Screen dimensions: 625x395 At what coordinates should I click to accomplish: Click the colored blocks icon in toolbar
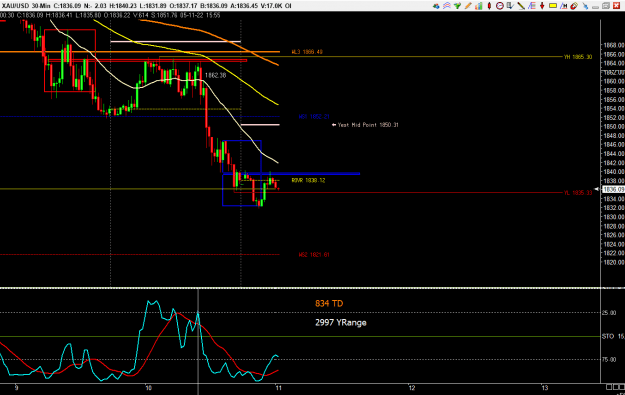[436, 6]
